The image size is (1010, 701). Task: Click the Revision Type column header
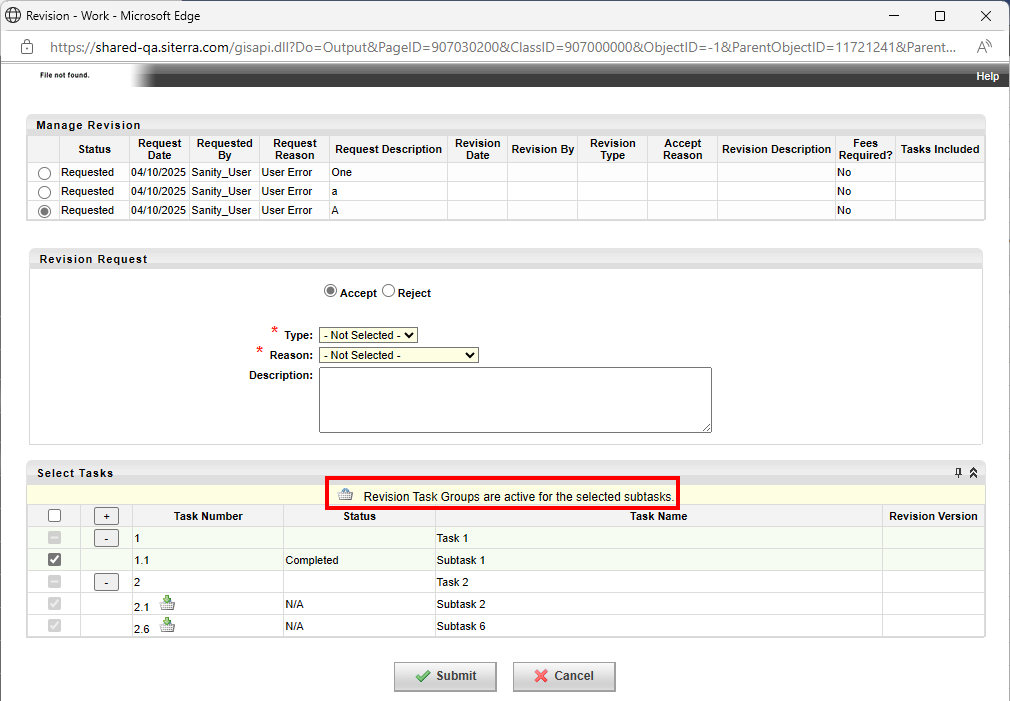click(x=613, y=149)
